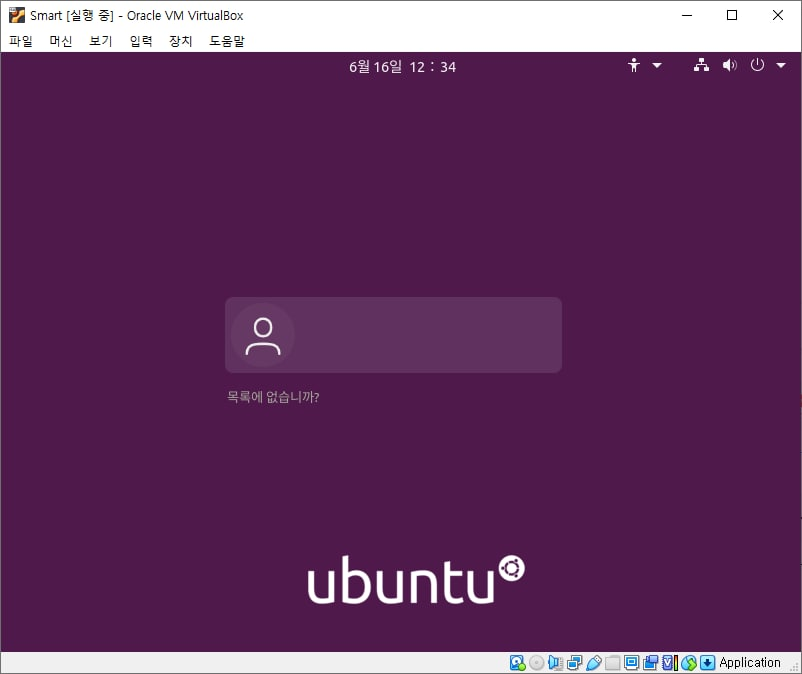Screen dimensions: 802x674
Task: Select the user account on login screen
Action: click(x=393, y=335)
